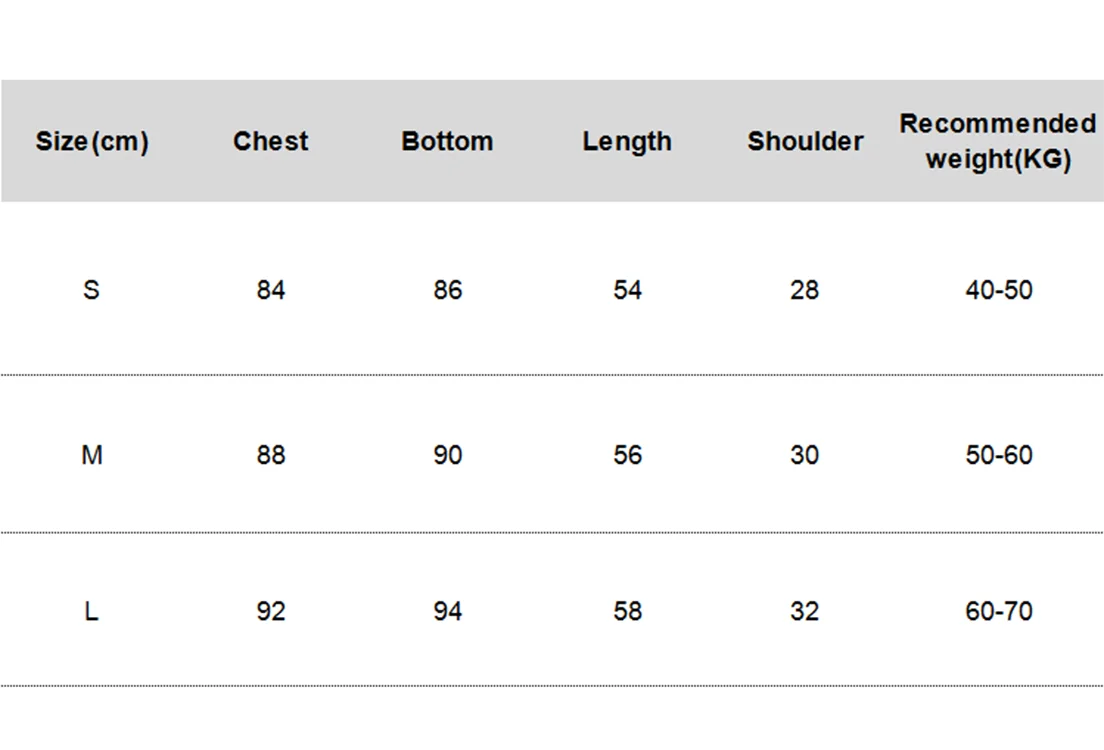Click the 60-70 recommended weight cell
Image resolution: width=1104 pixels, height=750 pixels.
coord(998,611)
